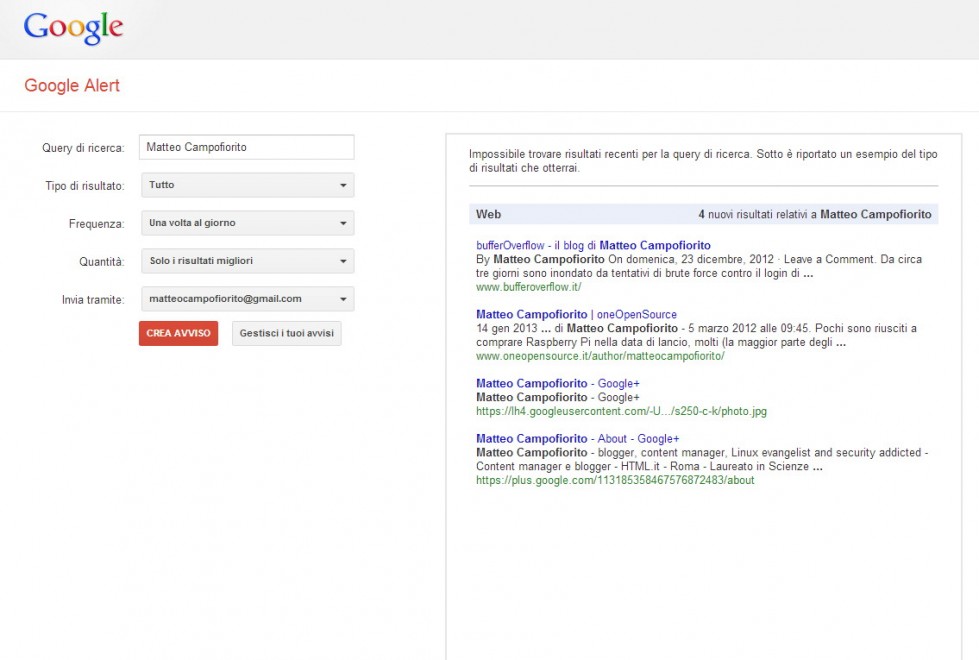The width and height of the screenshot is (979, 660).
Task: Click Gestisci i tuoi avvisi button
Action: coord(287,333)
